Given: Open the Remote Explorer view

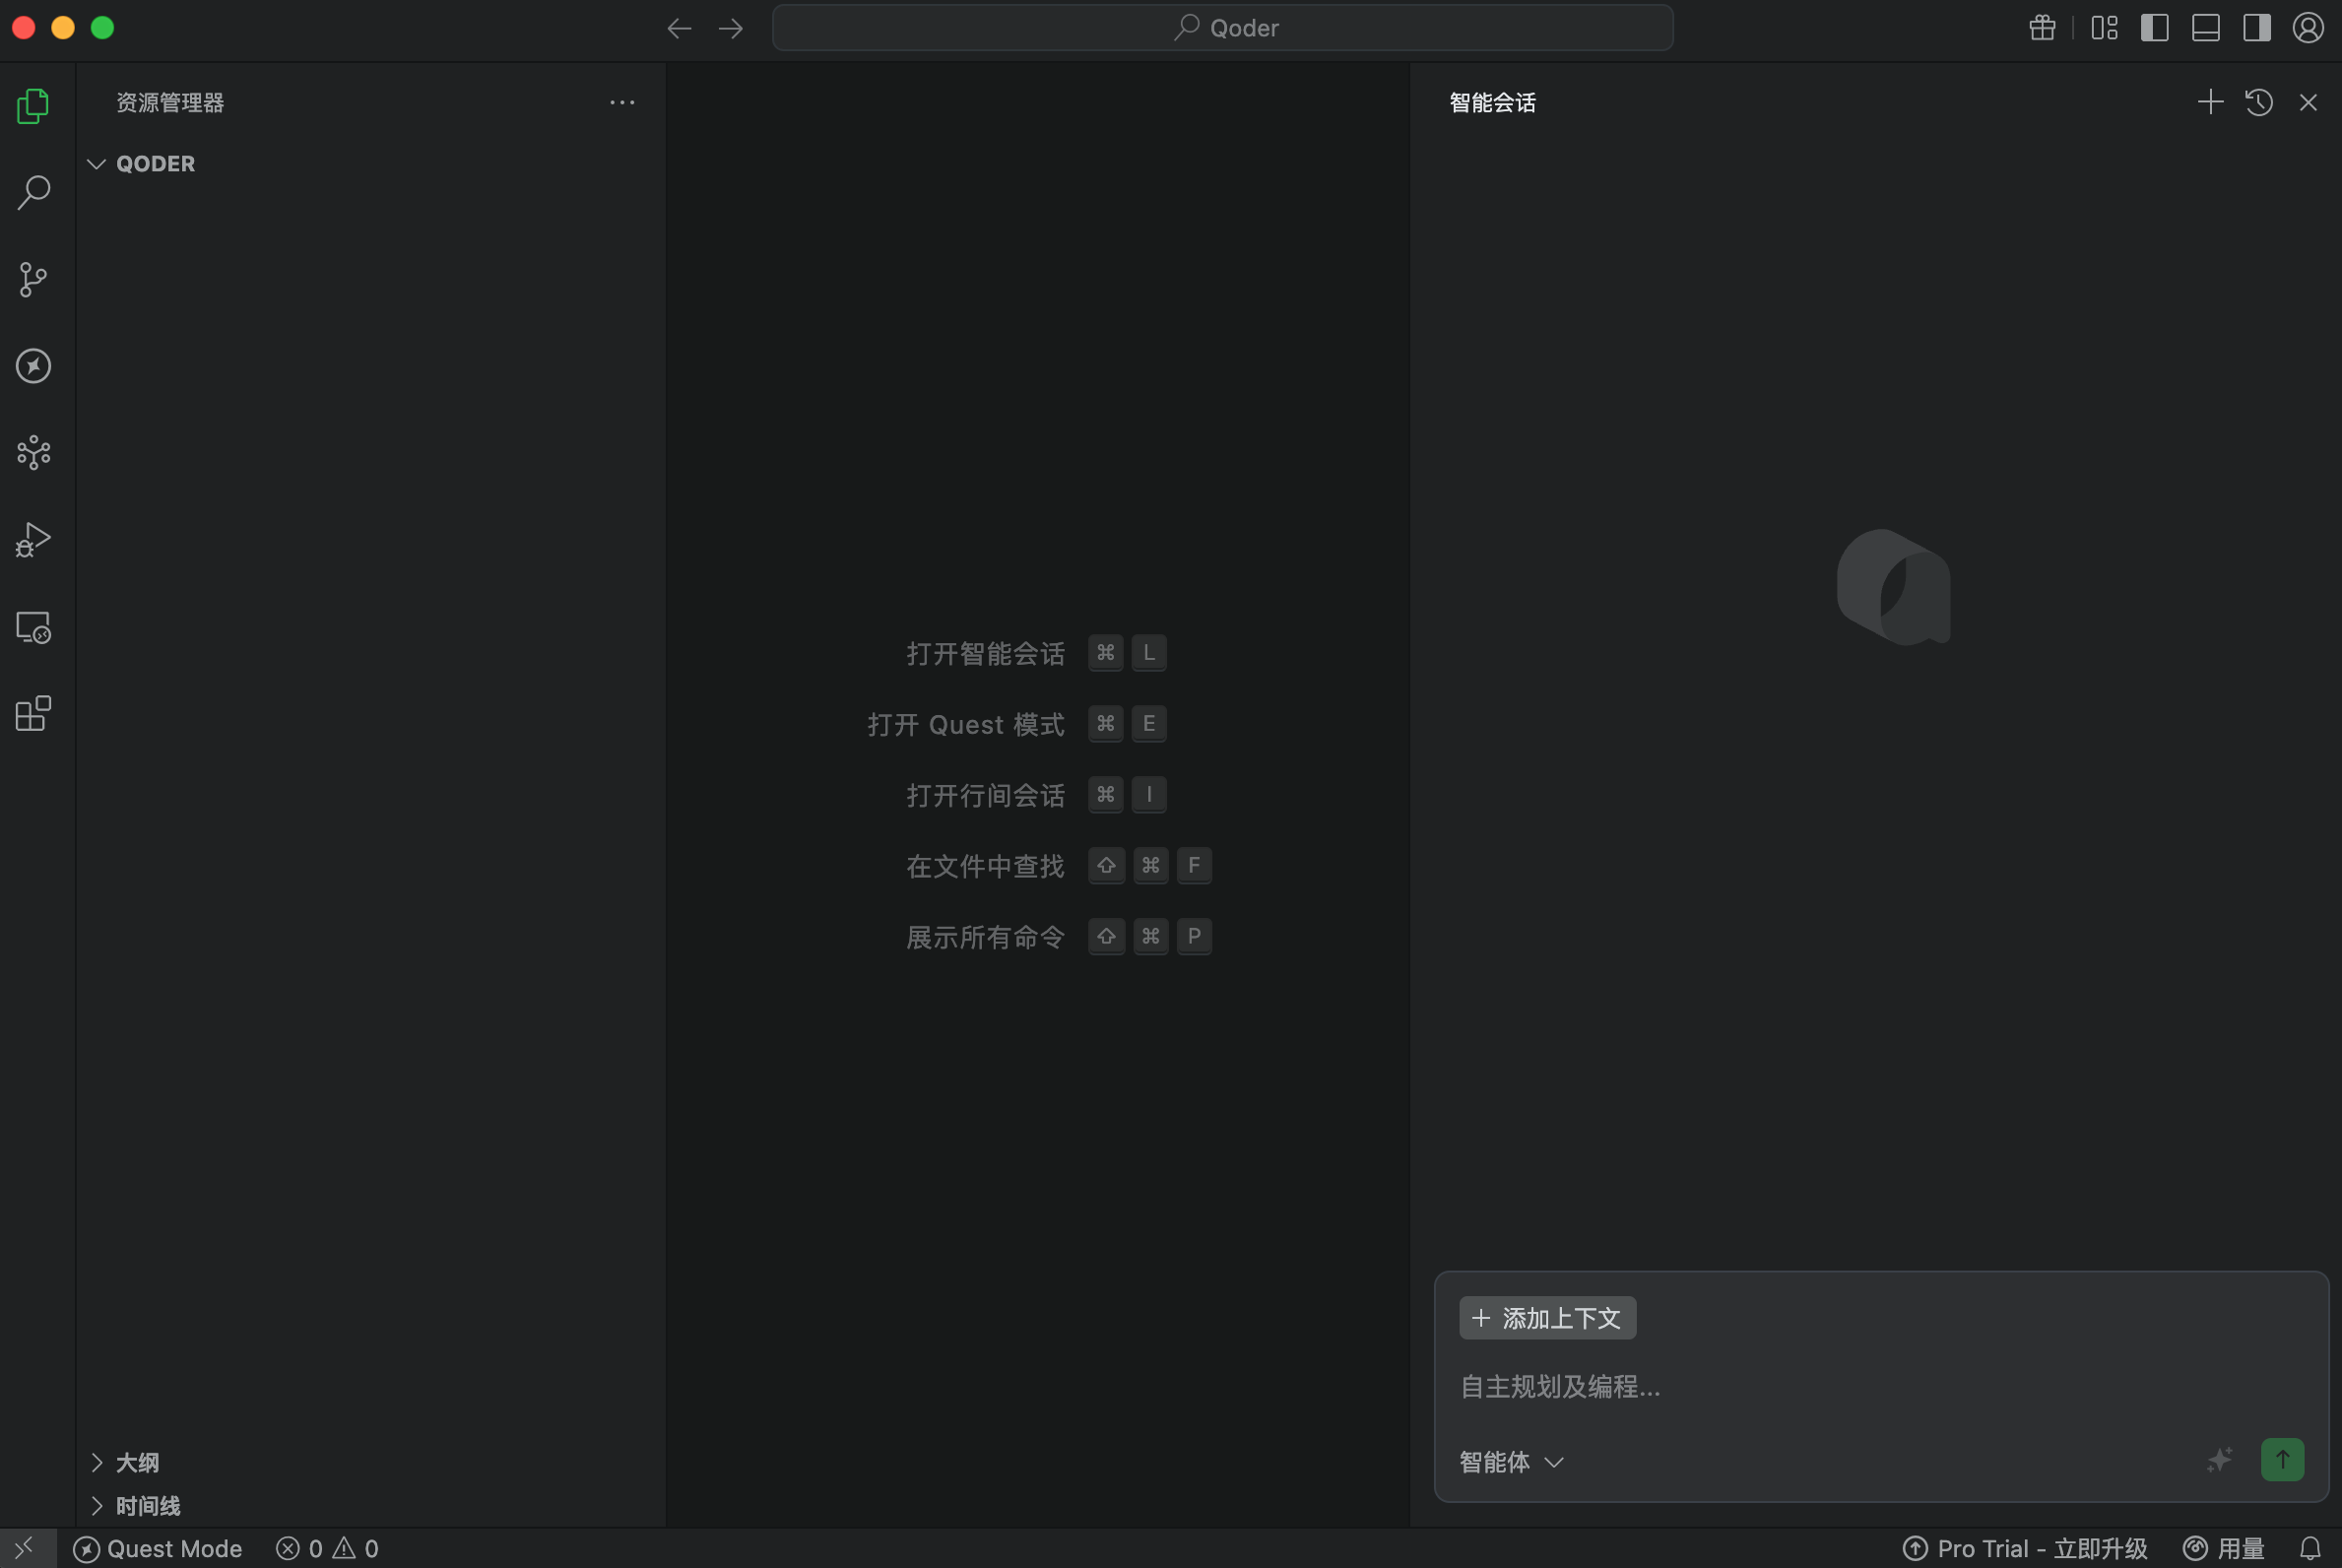Looking at the screenshot, I should [33, 627].
